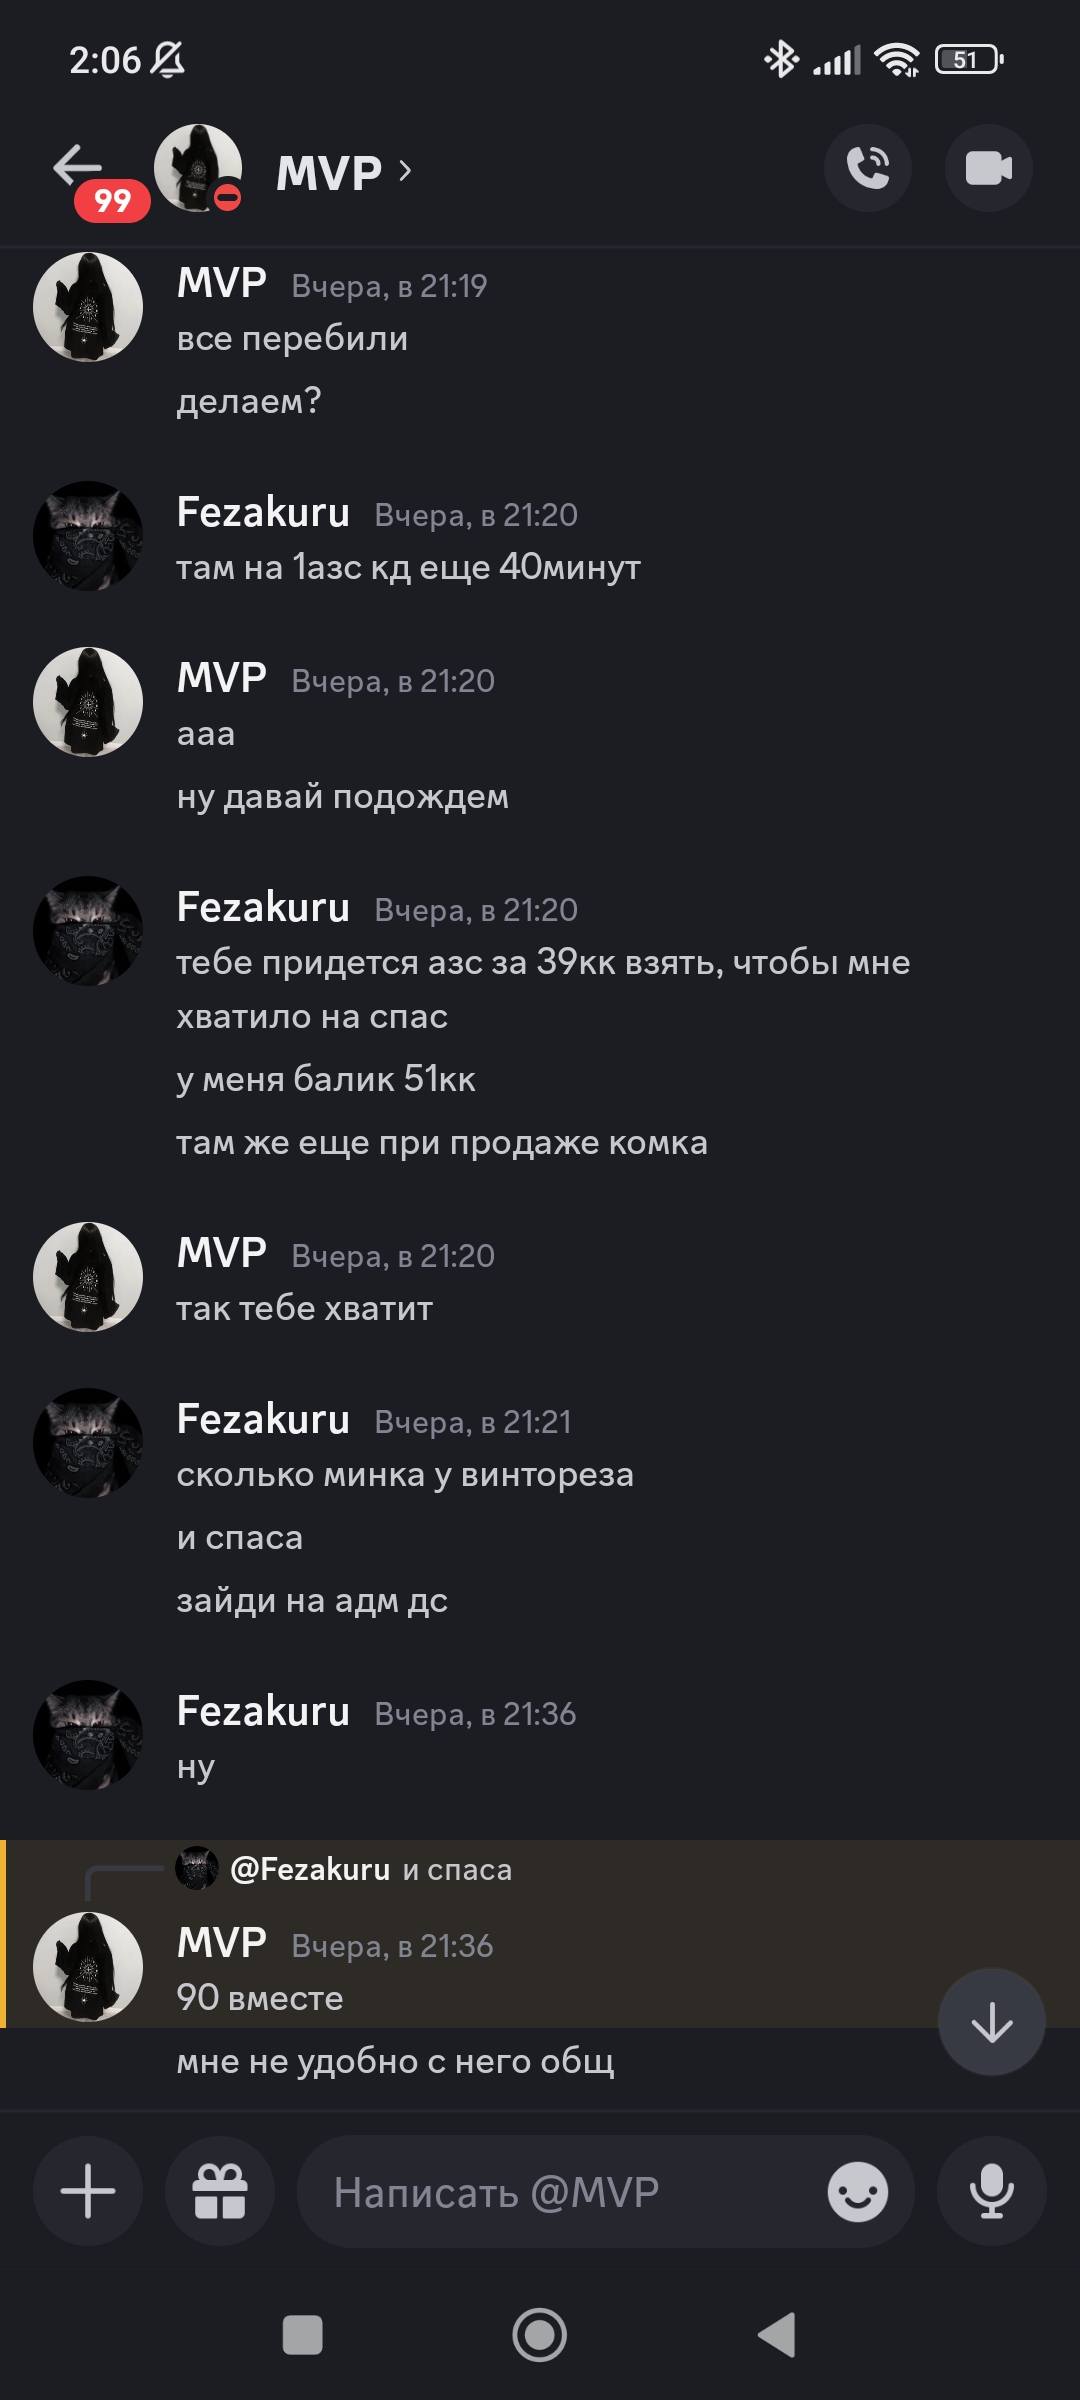This screenshot has height=2400, width=1080.
Task: Open the plus attachment menu
Action: [x=88, y=2191]
